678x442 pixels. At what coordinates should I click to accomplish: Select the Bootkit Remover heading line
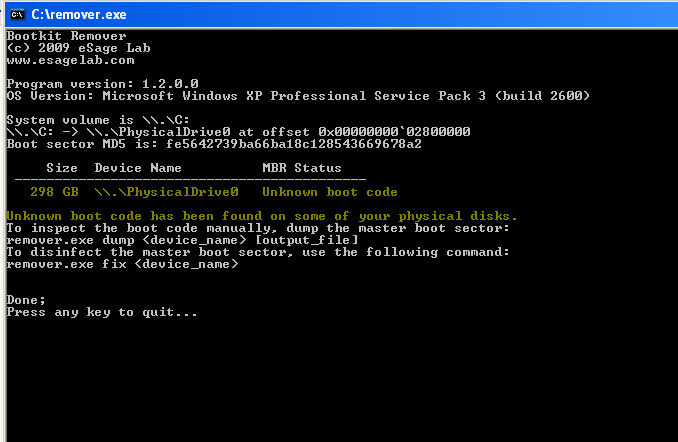click(67, 36)
